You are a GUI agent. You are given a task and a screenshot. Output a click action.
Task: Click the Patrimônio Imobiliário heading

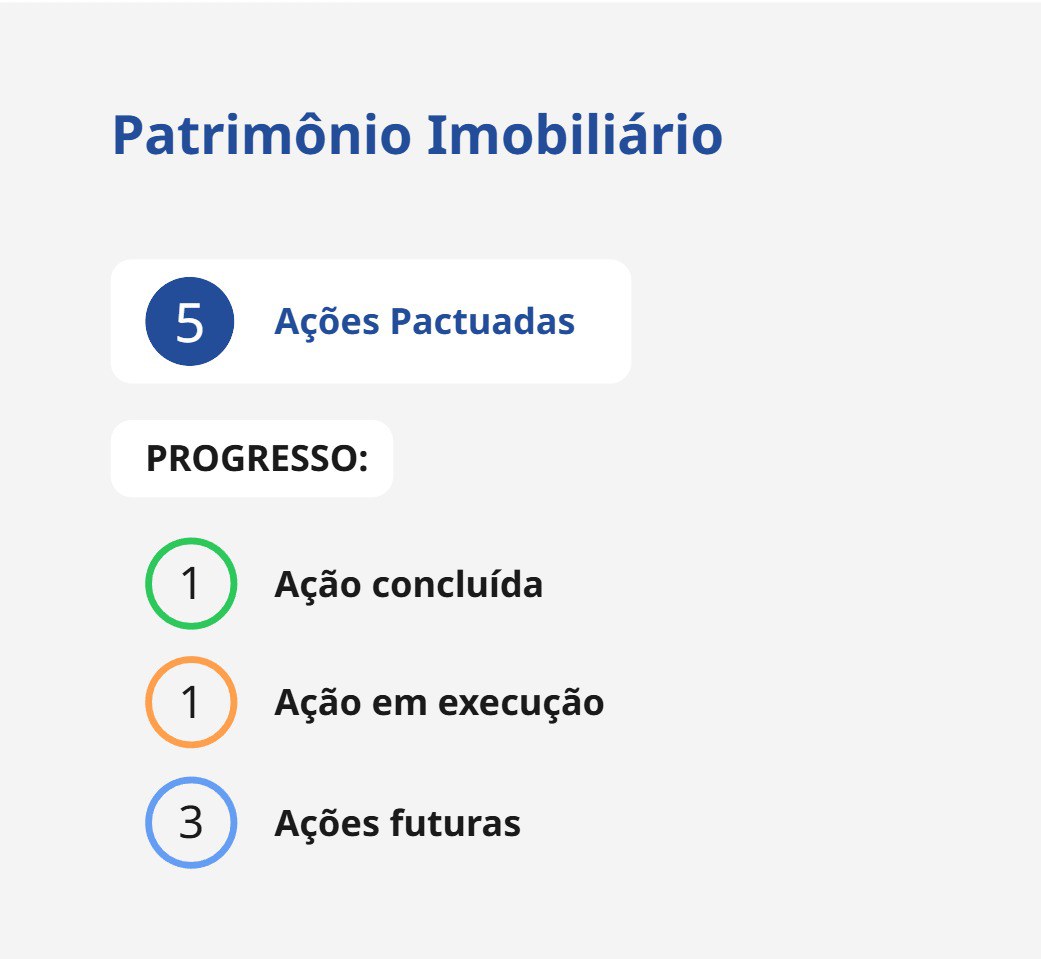pyautogui.click(x=417, y=135)
